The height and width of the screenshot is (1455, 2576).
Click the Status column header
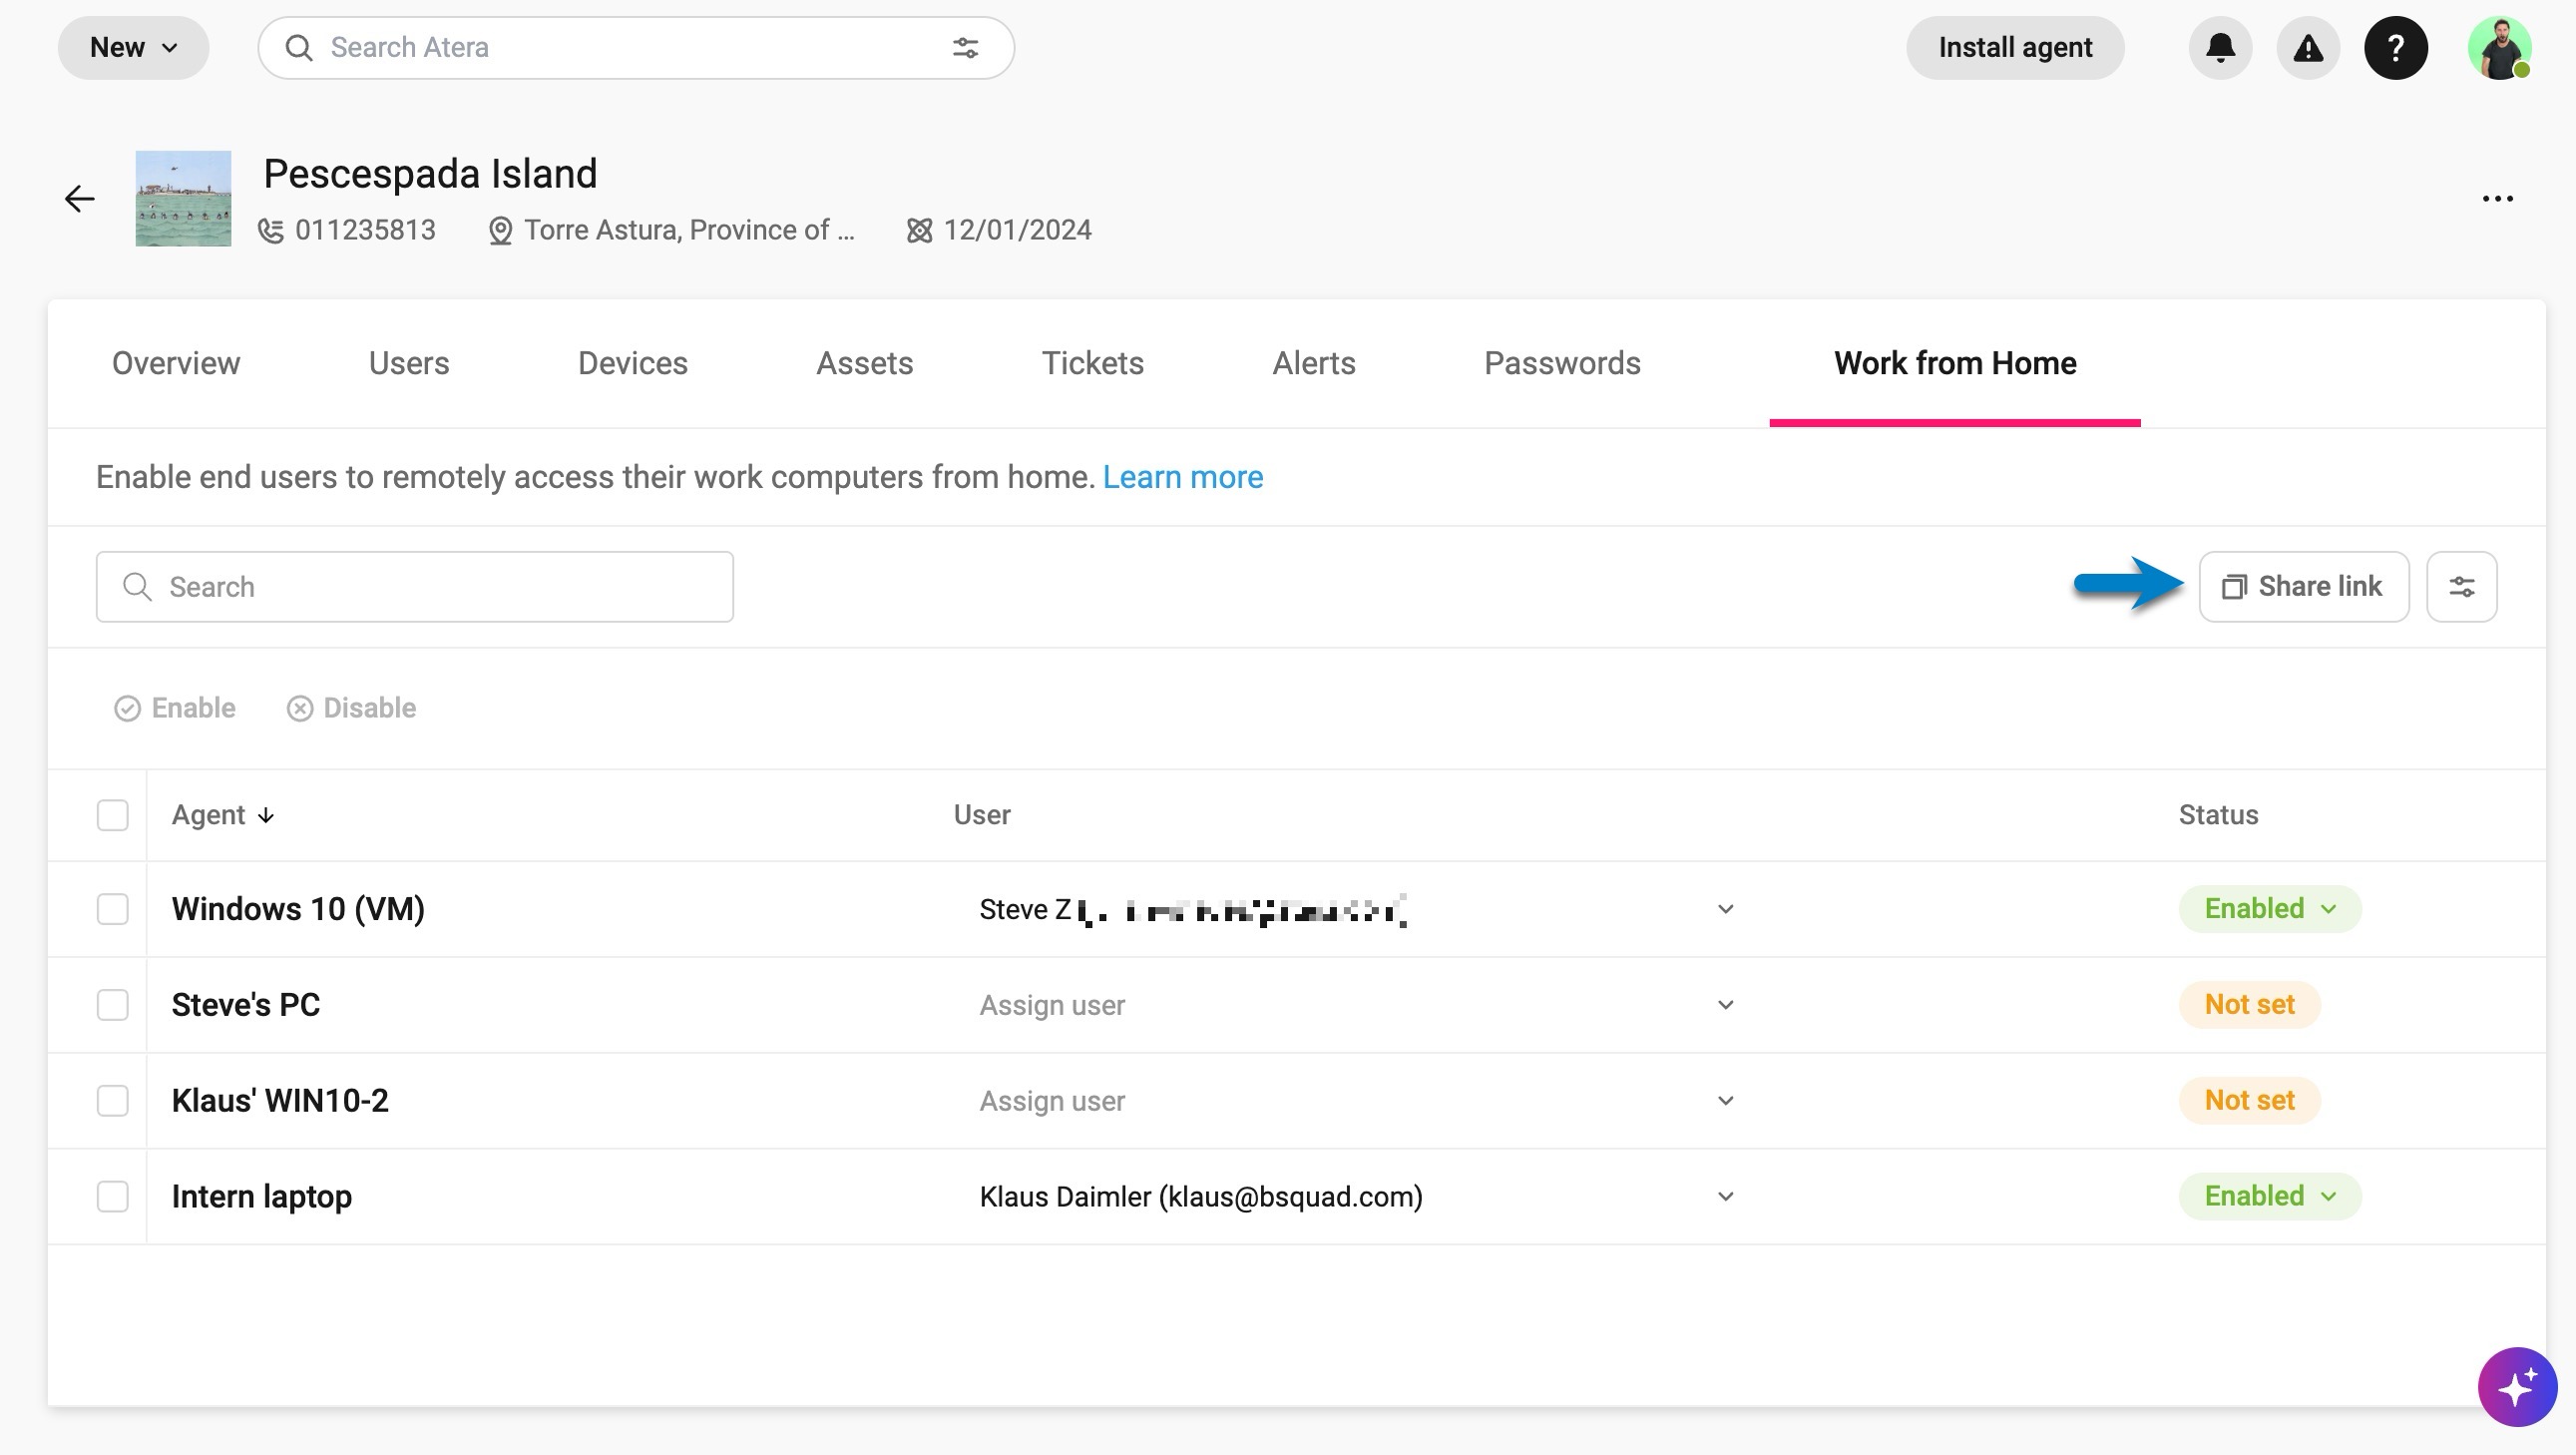(2219, 815)
